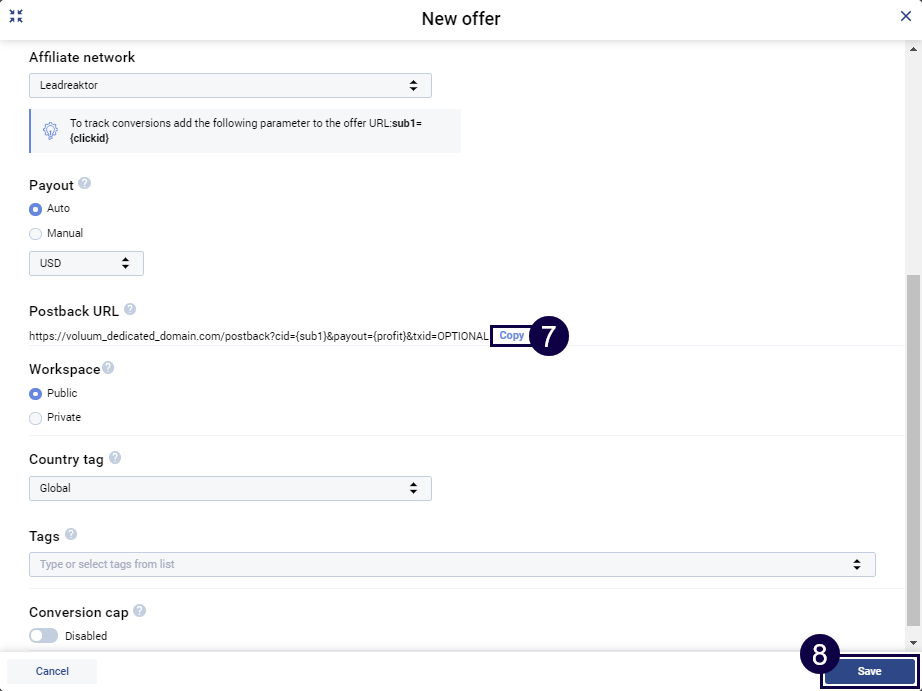Click the lightbulb tip icon

tap(50, 131)
